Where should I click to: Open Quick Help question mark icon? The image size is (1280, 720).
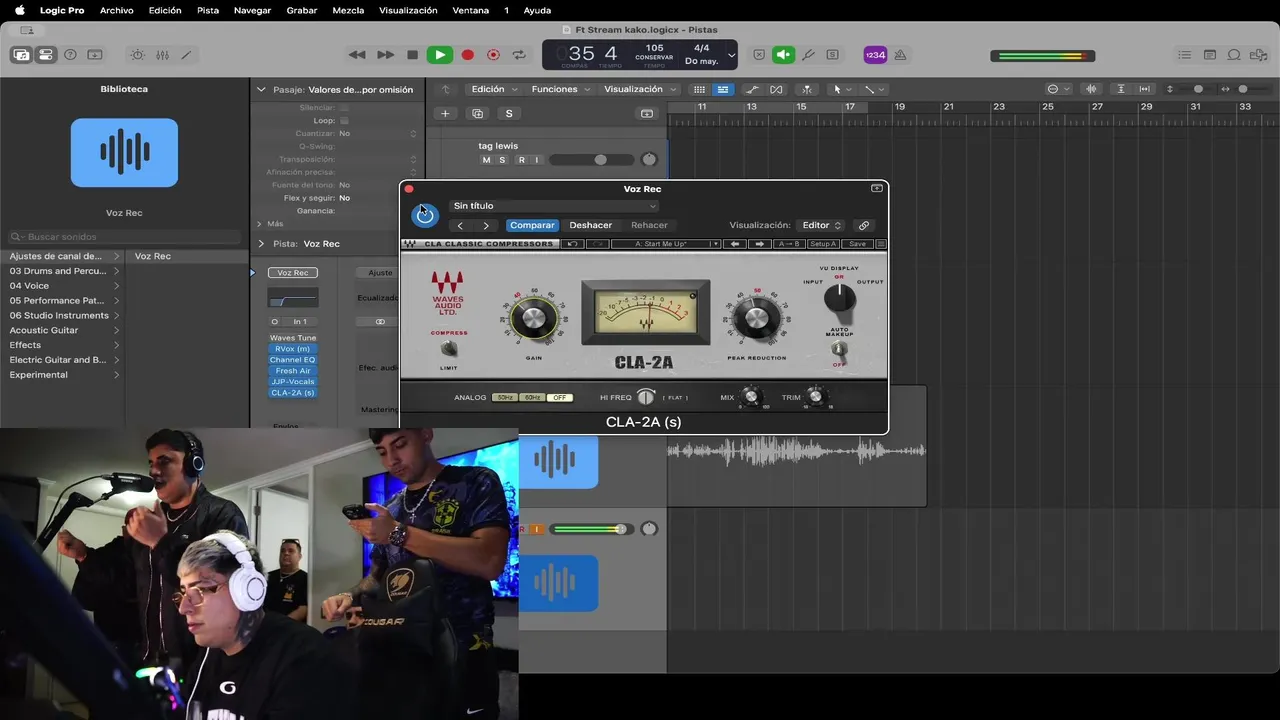point(70,55)
